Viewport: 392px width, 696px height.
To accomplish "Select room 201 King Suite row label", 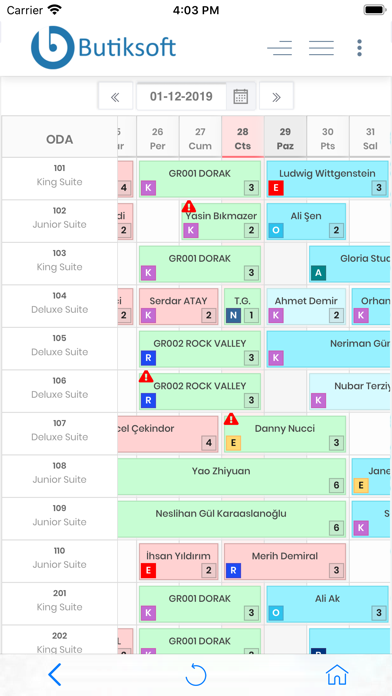I will tap(59, 604).
